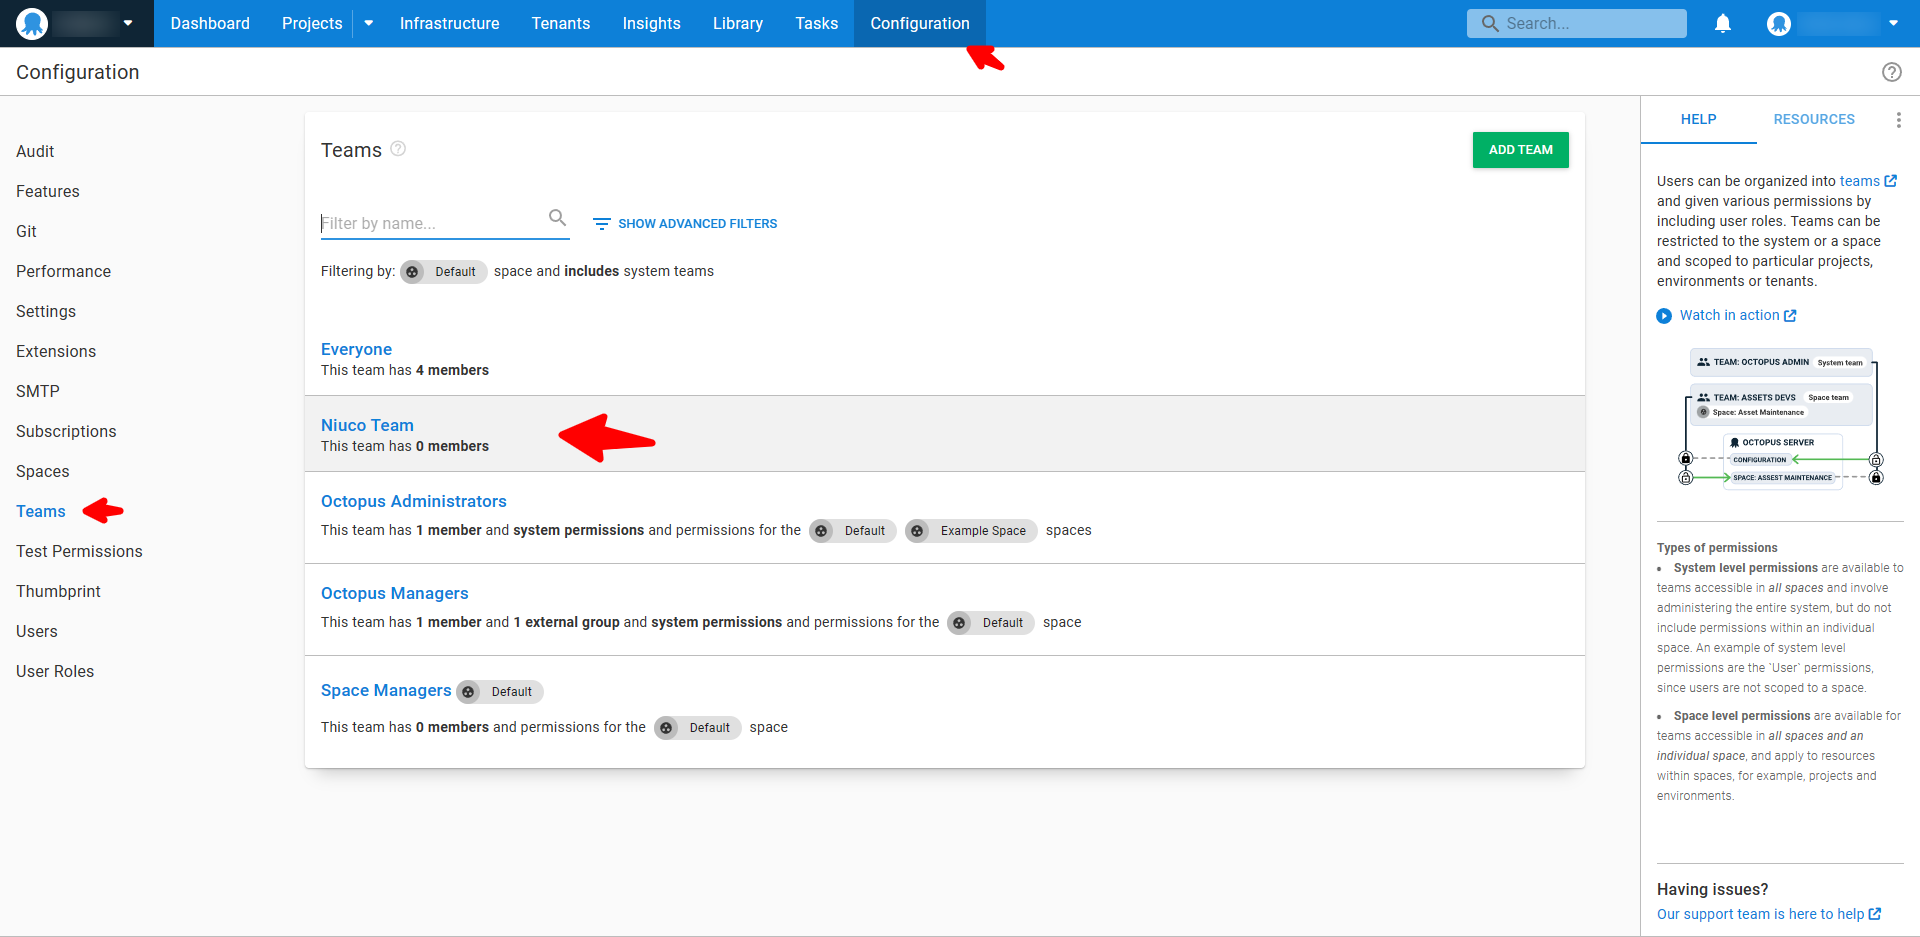
Task: Open Subscriptions in sidebar
Action: pyautogui.click(x=66, y=431)
